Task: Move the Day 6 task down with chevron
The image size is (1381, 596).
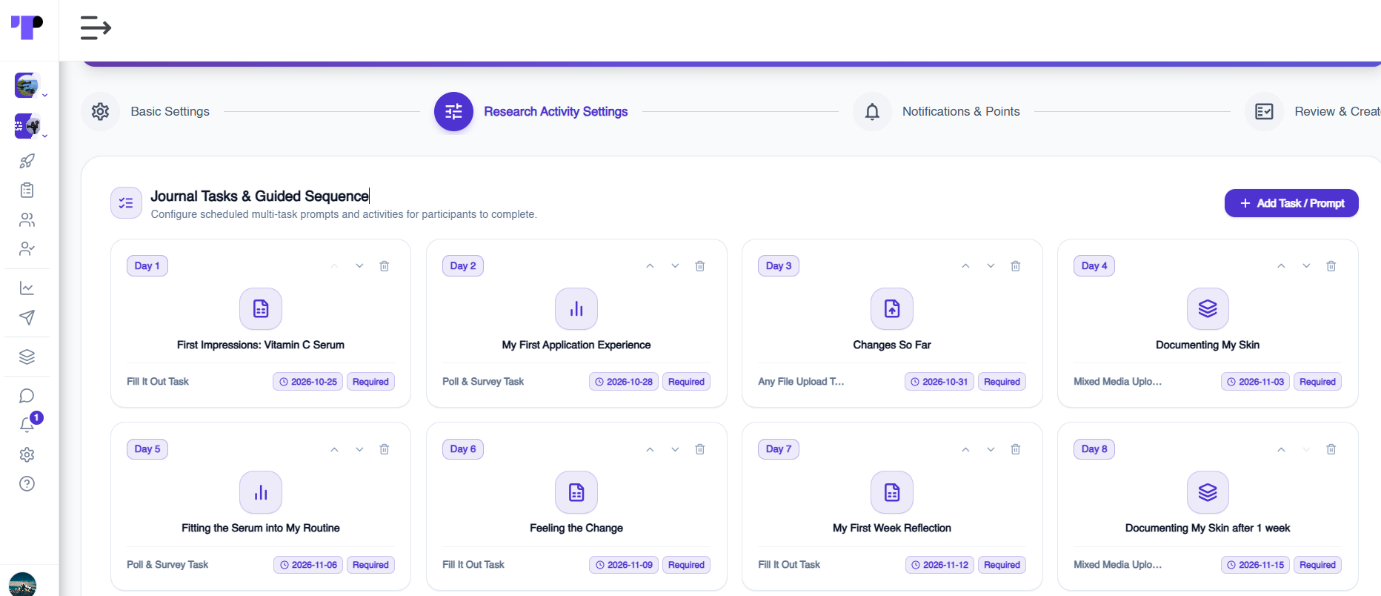Action: tap(675, 449)
